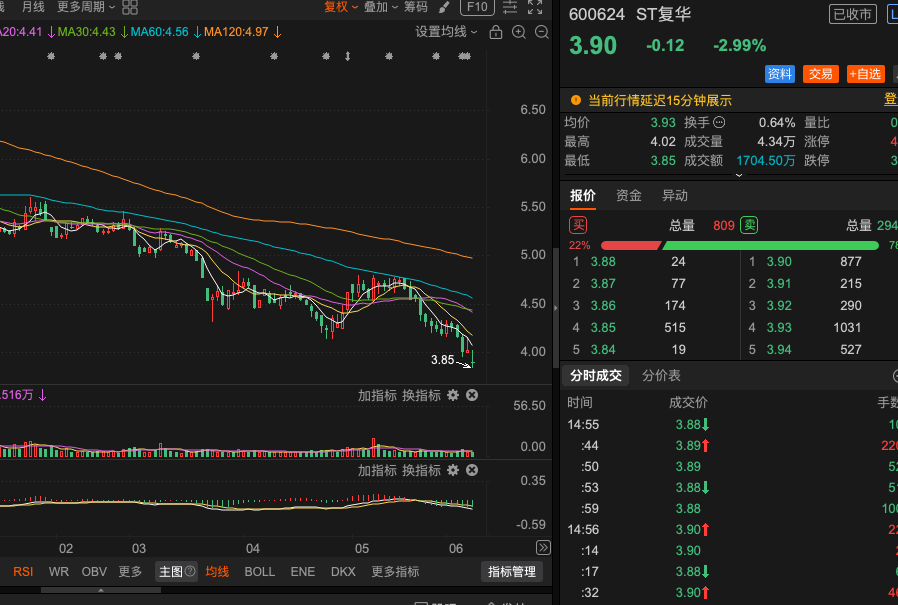The image size is (898, 605).
Task: Select RSI indicator
Action: [23, 572]
